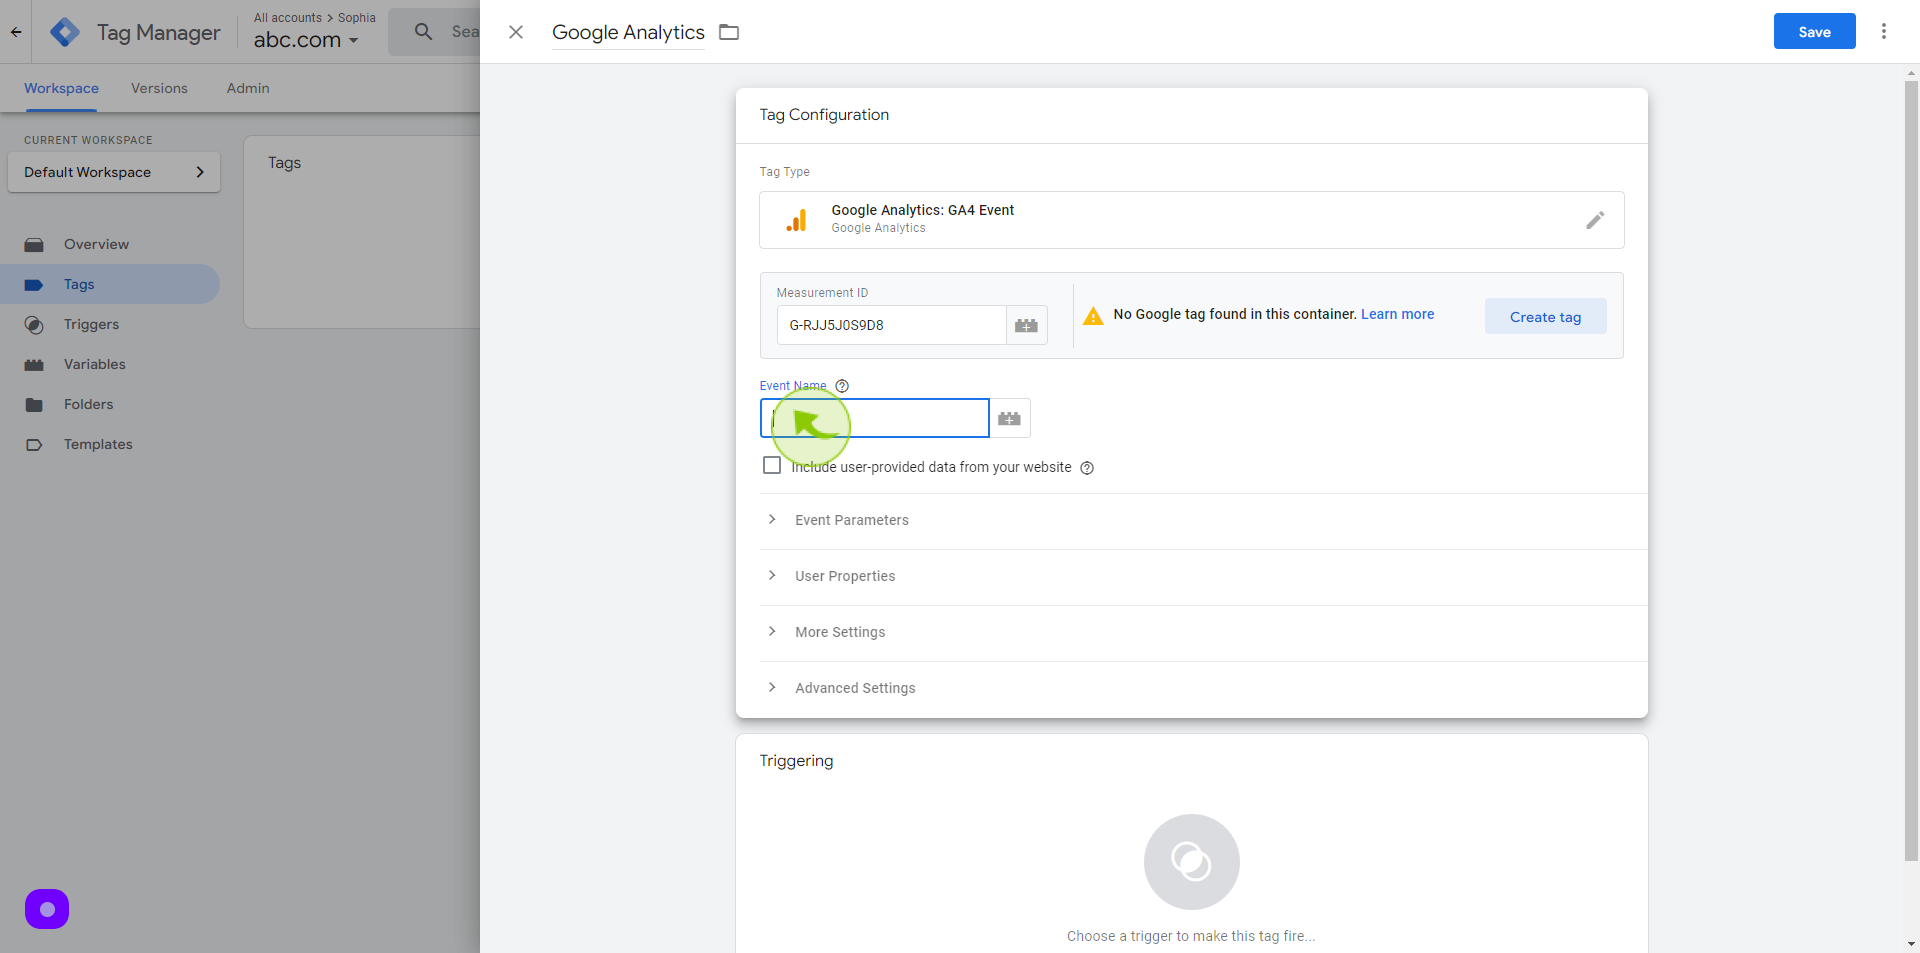Viewport: 1920px width, 953px height.
Task: Rename tag via Google Analytics title
Action: [628, 32]
